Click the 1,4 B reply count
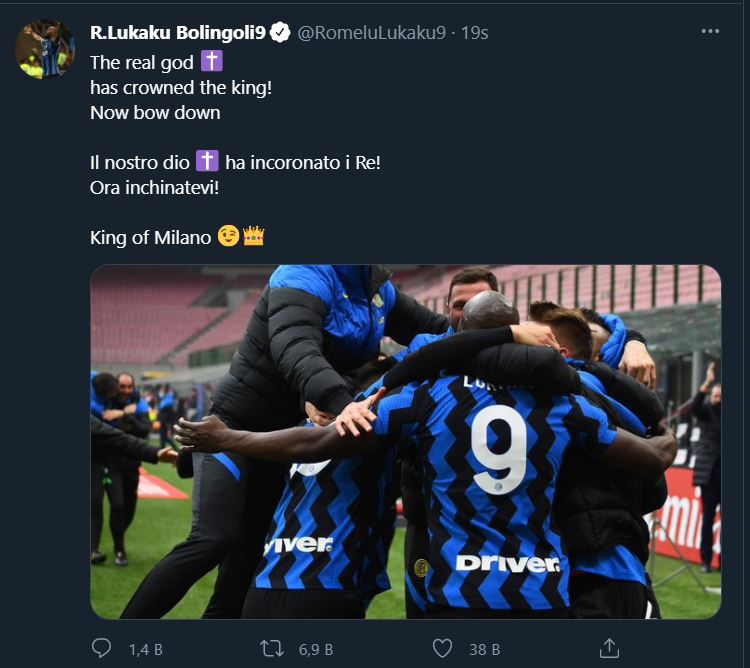 (x=145, y=650)
